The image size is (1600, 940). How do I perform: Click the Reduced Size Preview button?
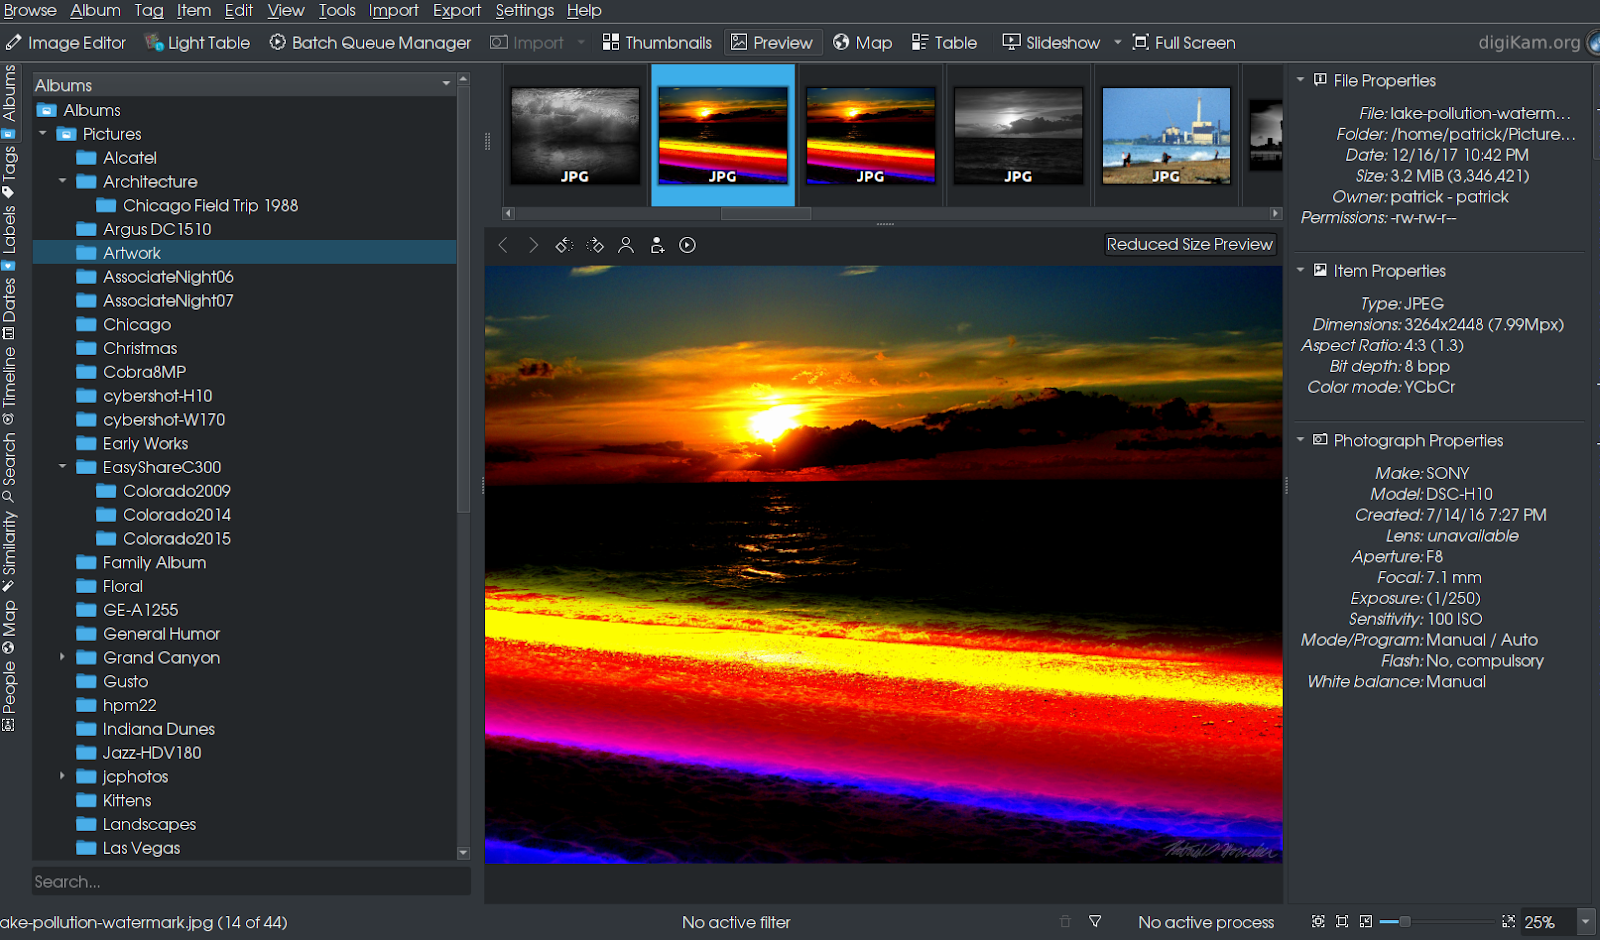point(1189,244)
